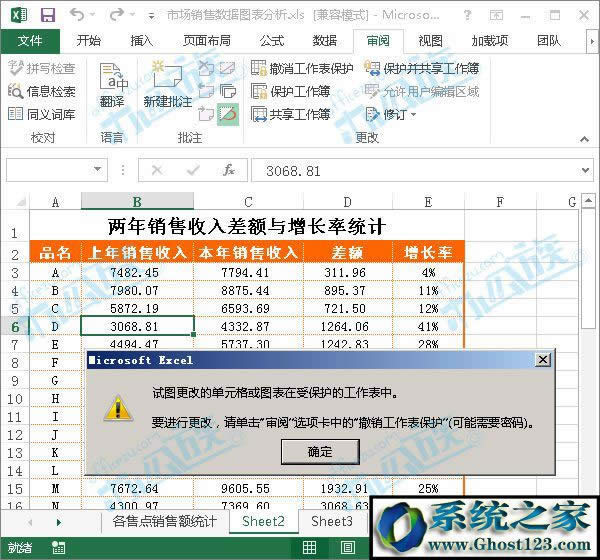Open the Redo history dropdown arrow
Image resolution: width=600 pixels, height=560 pixels.
point(132,15)
